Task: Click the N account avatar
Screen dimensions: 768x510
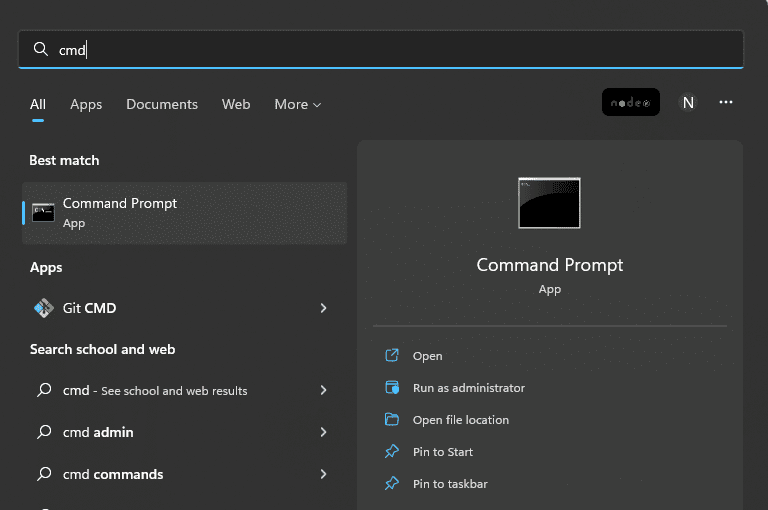Action: click(688, 102)
